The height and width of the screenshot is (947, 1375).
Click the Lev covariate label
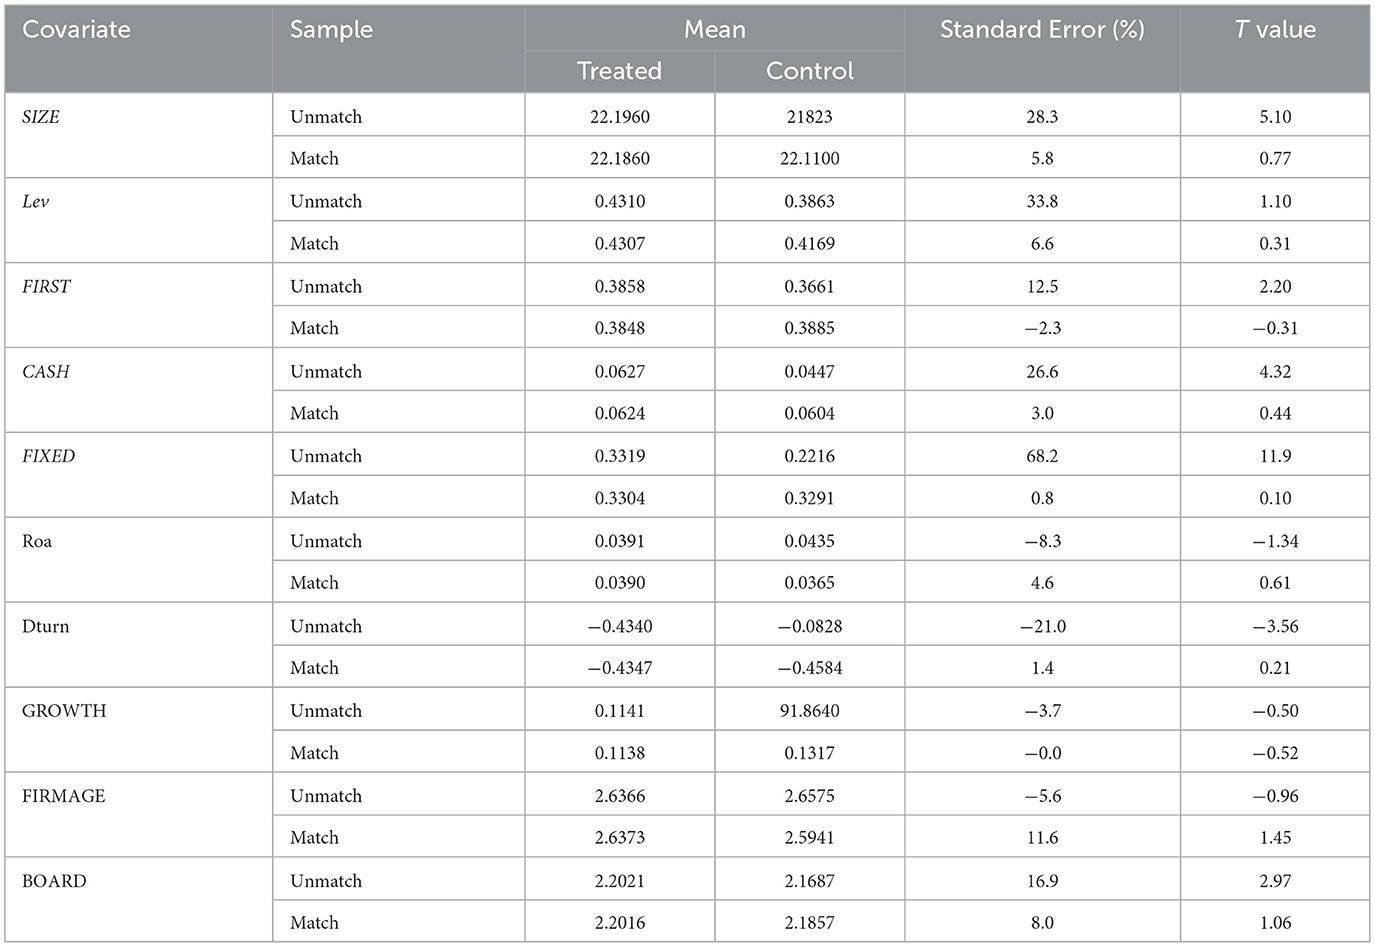35,202
